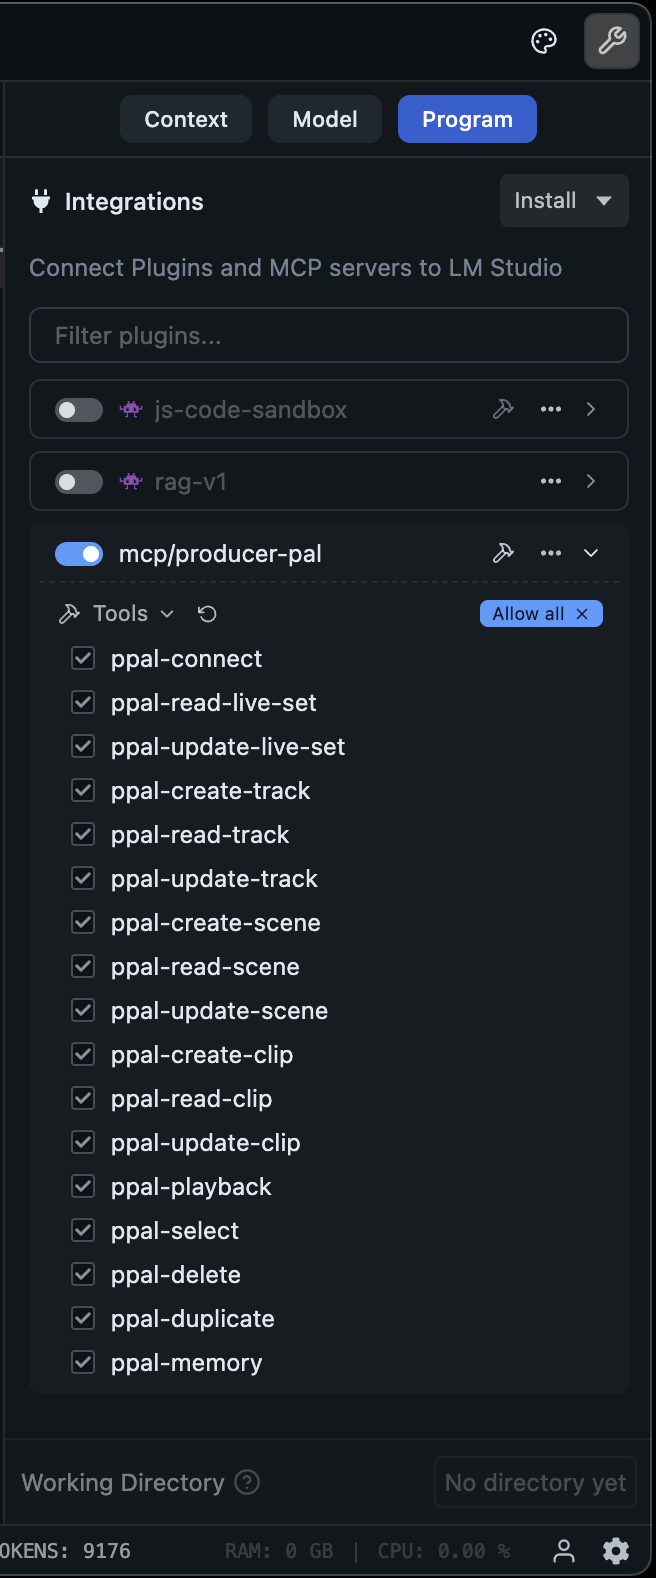Enable the js-code-sandbox plugin toggle

[78, 409]
